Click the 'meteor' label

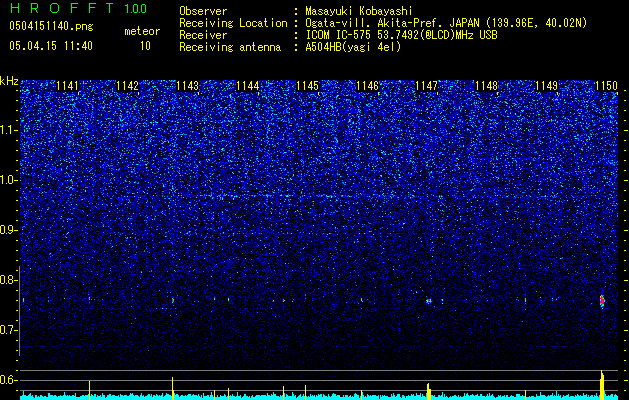[142, 31]
